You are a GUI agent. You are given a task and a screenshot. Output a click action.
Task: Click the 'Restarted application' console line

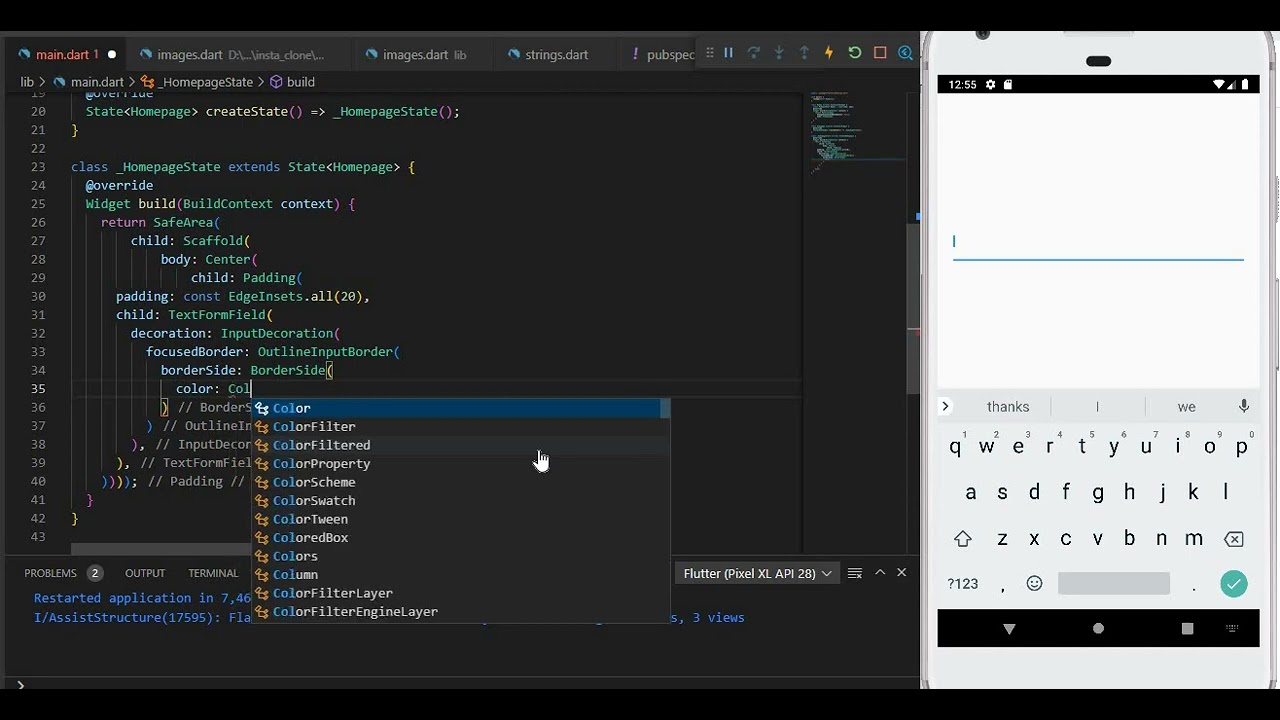pyautogui.click(x=142, y=598)
